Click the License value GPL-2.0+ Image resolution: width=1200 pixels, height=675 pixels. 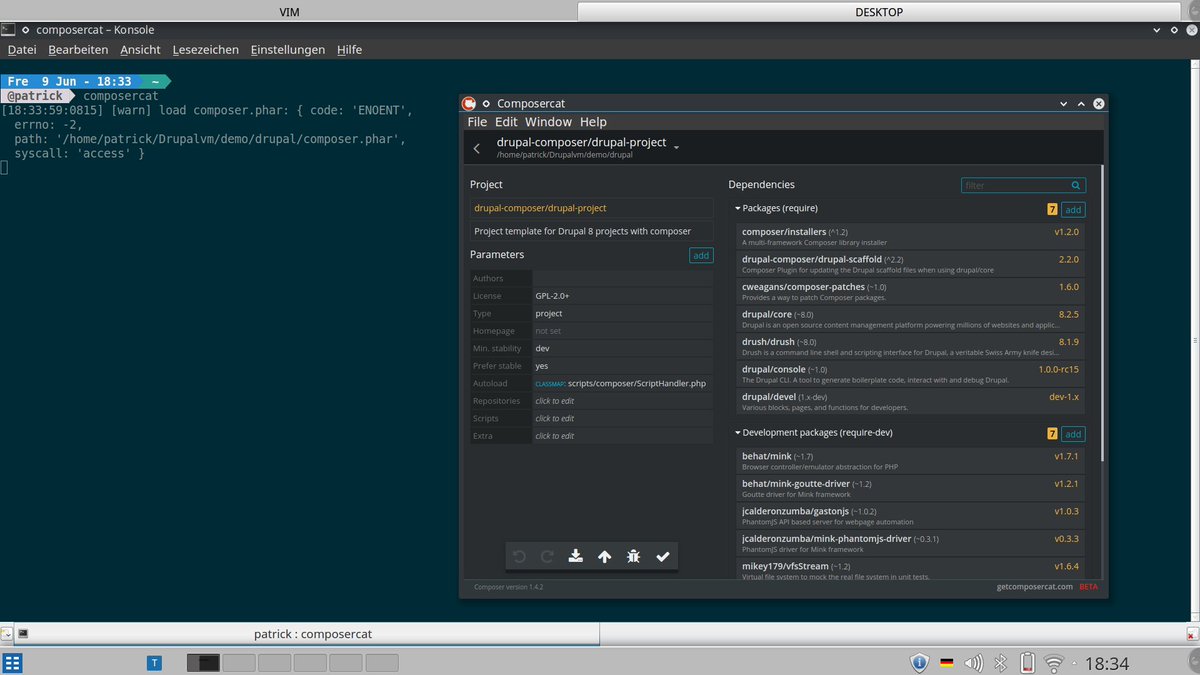coord(553,296)
